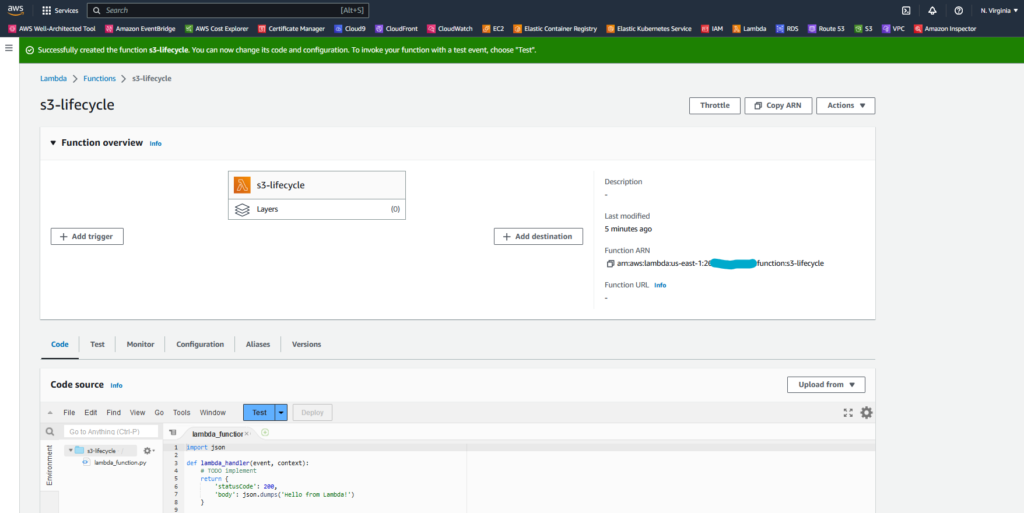Open the left navigation hamburger menu
The width and height of the screenshot is (1024, 513).
(9, 48)
